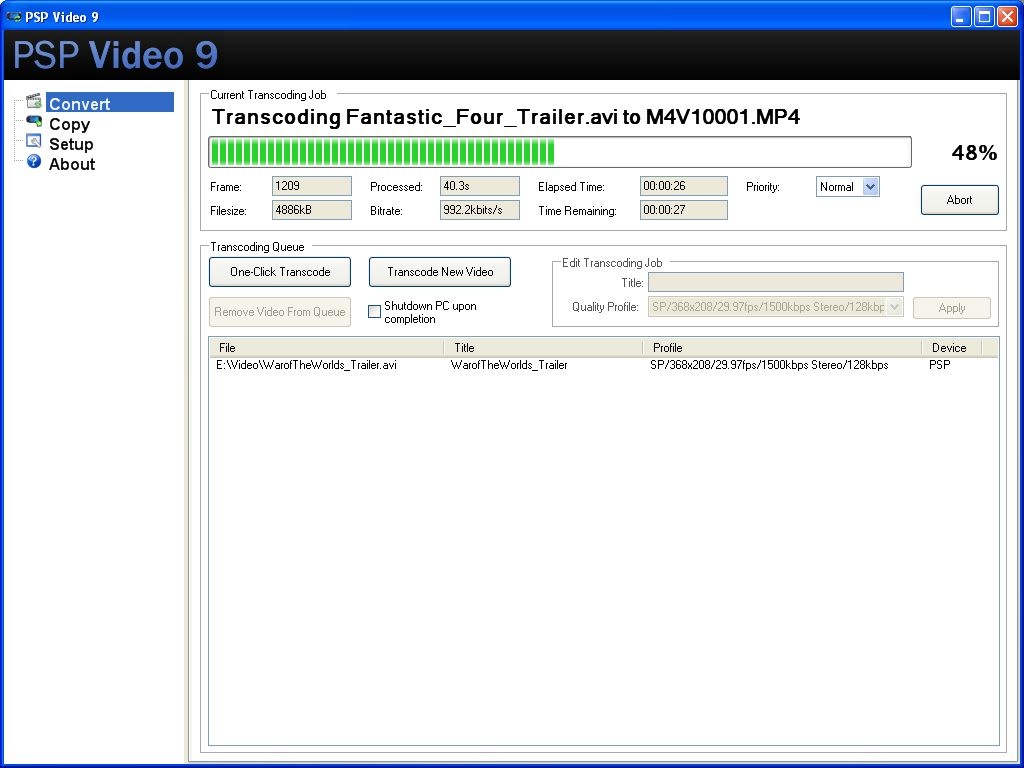Expand the Quality Profile dropdown
The width and height of the screenshot is (1024, 768).
(x=894, y=307)
